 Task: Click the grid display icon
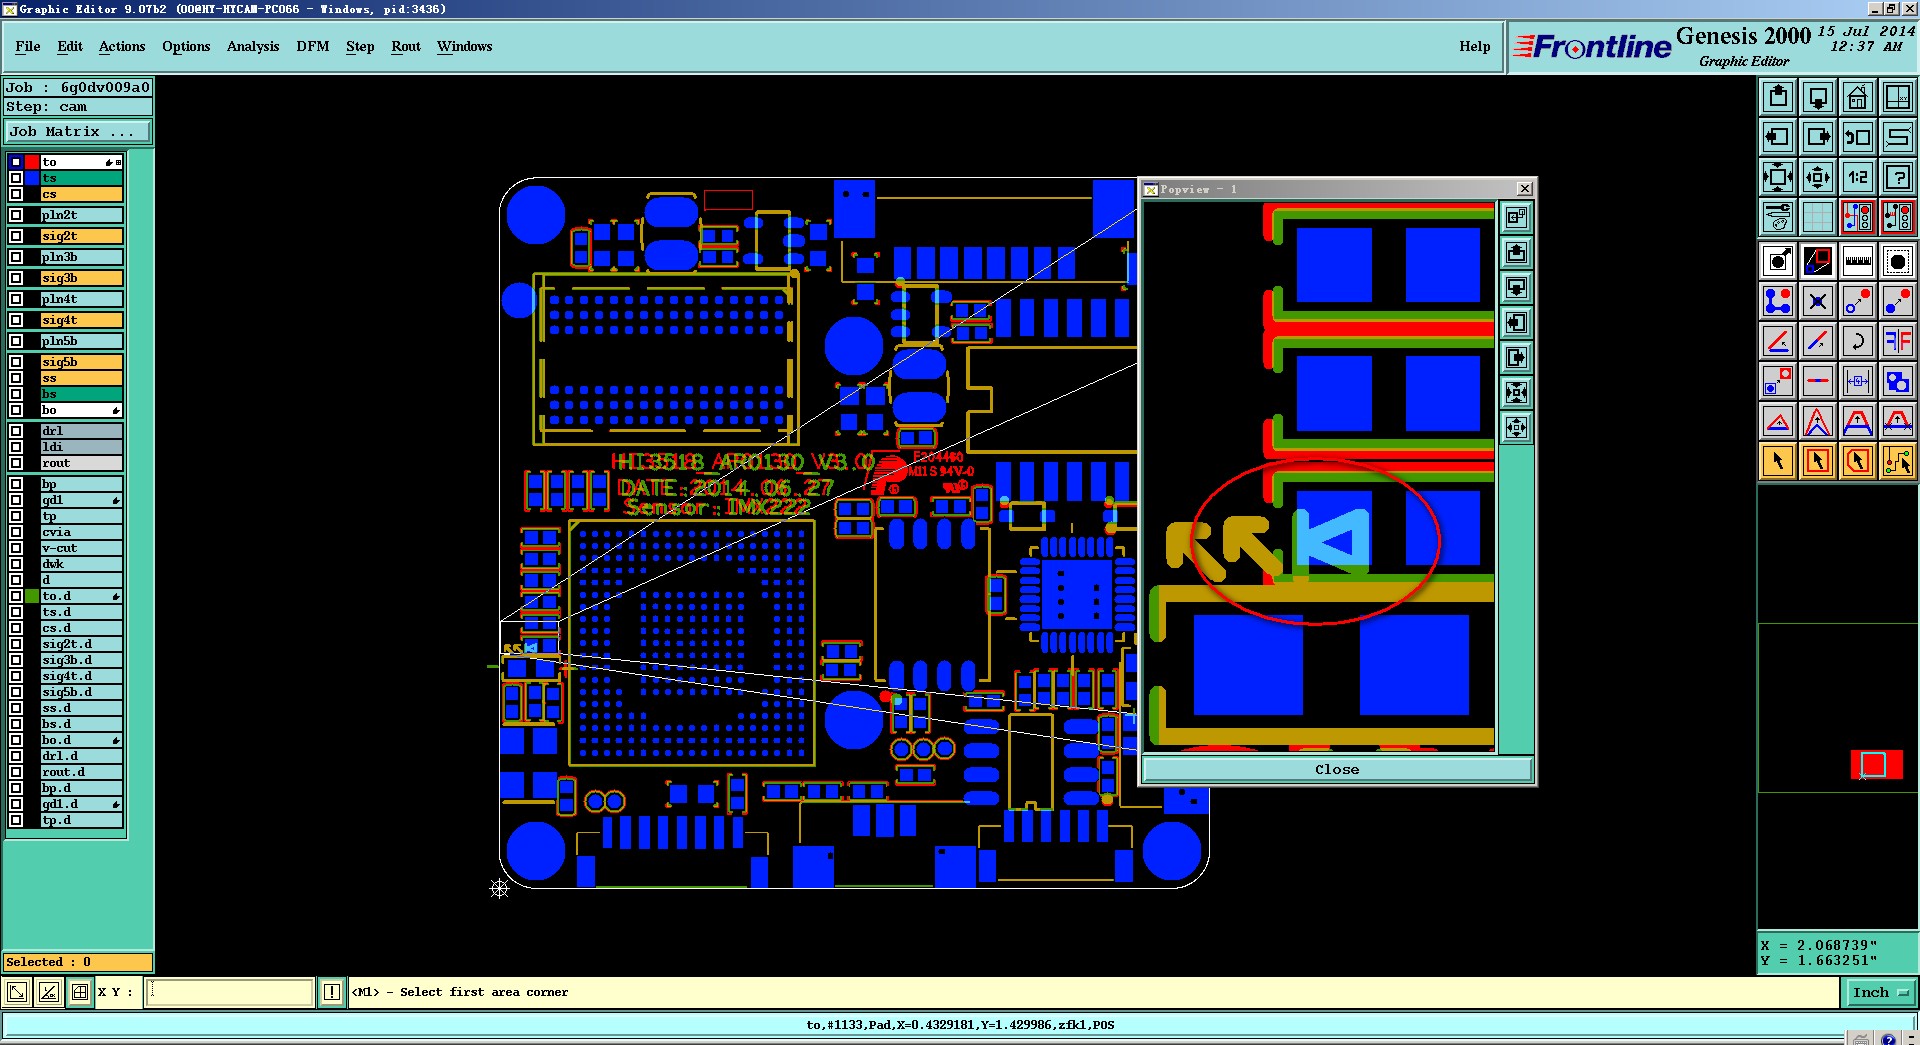(x=1817, y=217)
